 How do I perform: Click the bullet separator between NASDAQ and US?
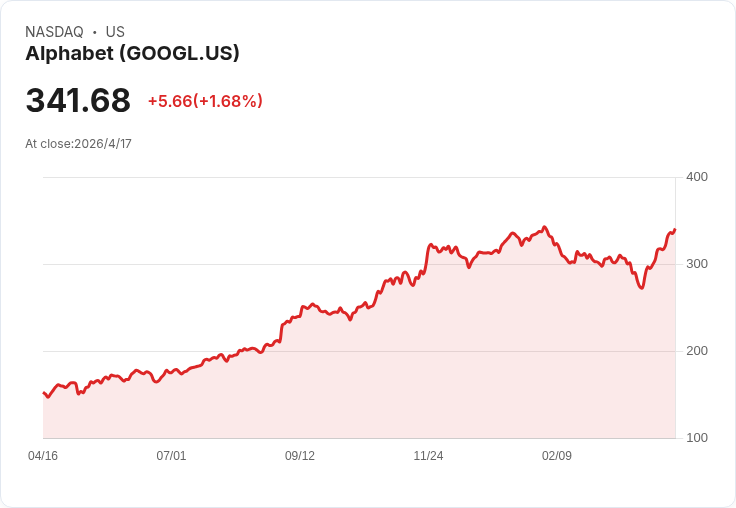point(94,32)
